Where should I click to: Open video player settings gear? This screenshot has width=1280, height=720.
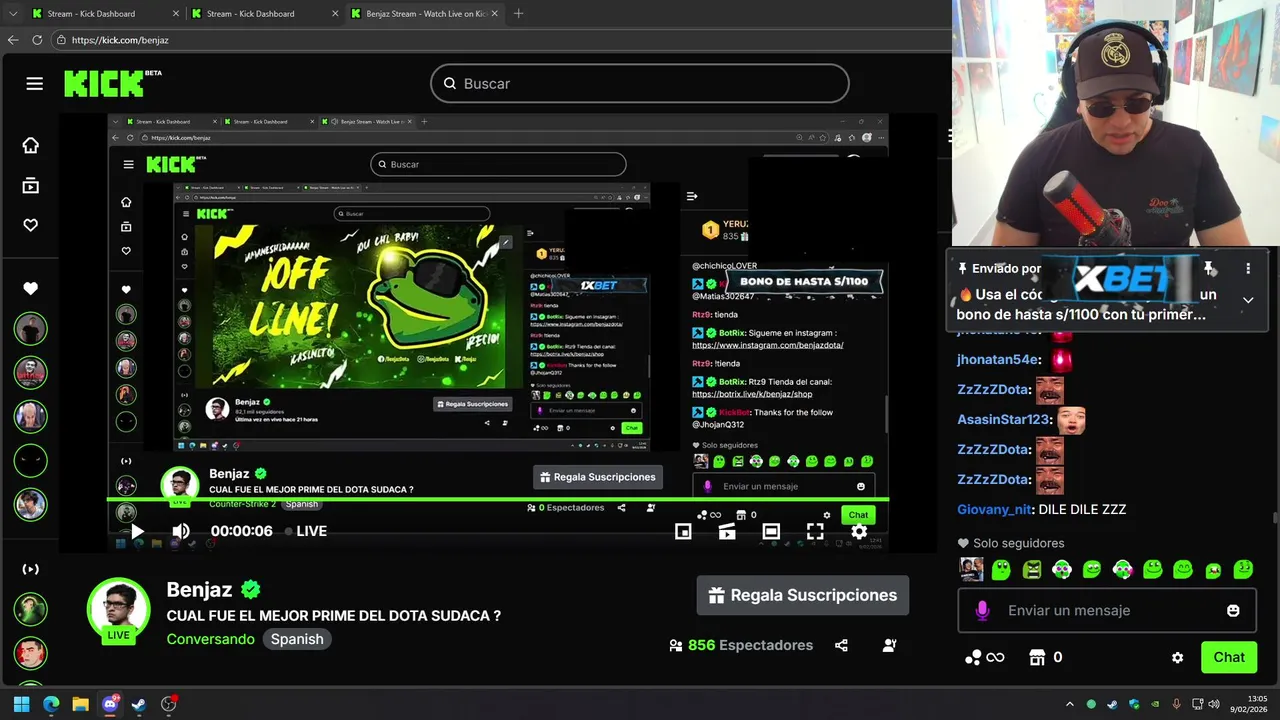[859, 532]
